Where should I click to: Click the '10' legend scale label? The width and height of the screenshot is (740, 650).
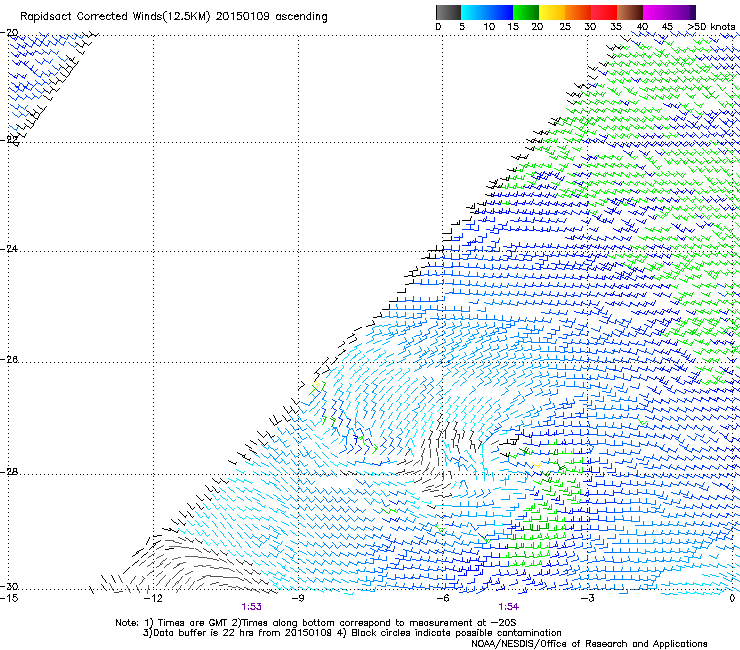[489, 27]
